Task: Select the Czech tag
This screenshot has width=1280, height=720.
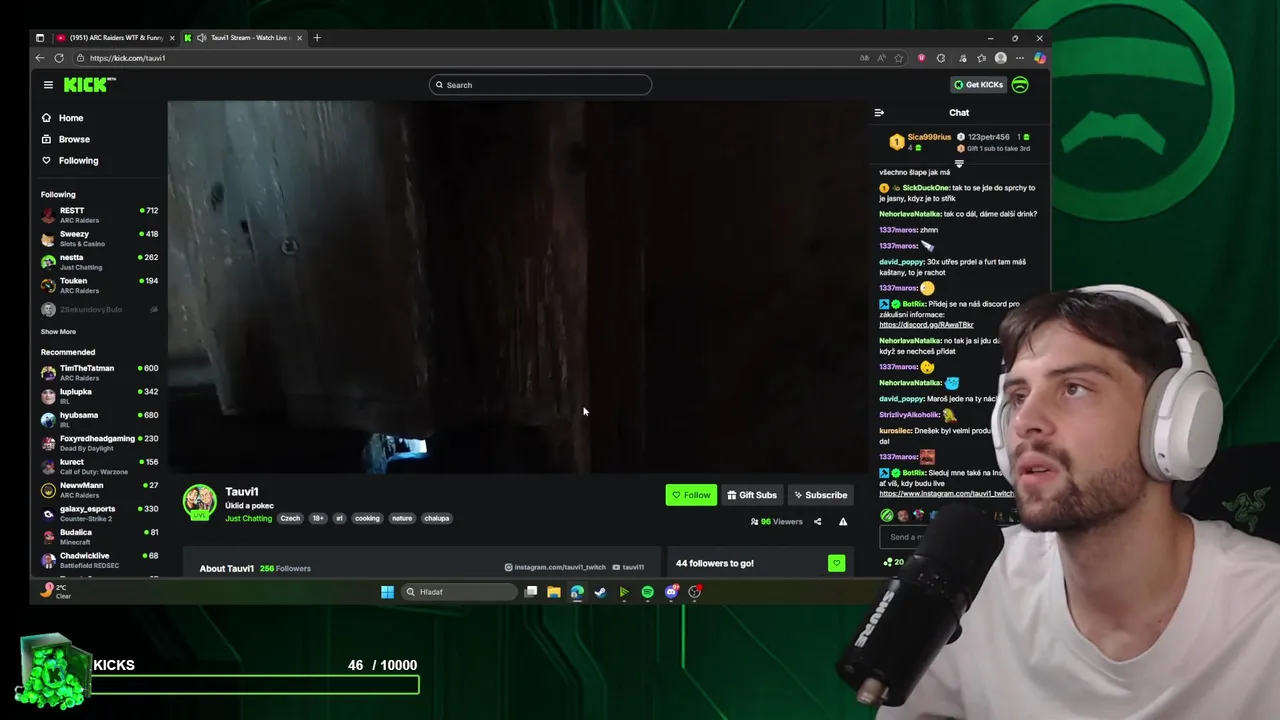Action: pyautogui.click(x=290, y=518)
